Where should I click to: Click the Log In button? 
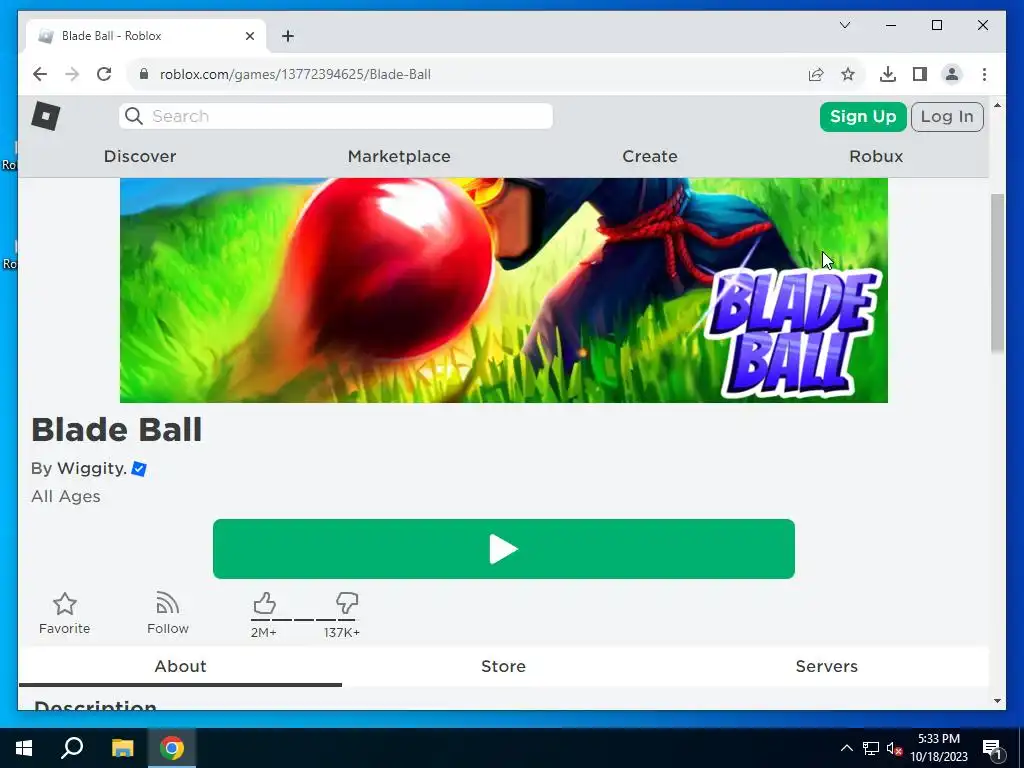click(947, 117)
